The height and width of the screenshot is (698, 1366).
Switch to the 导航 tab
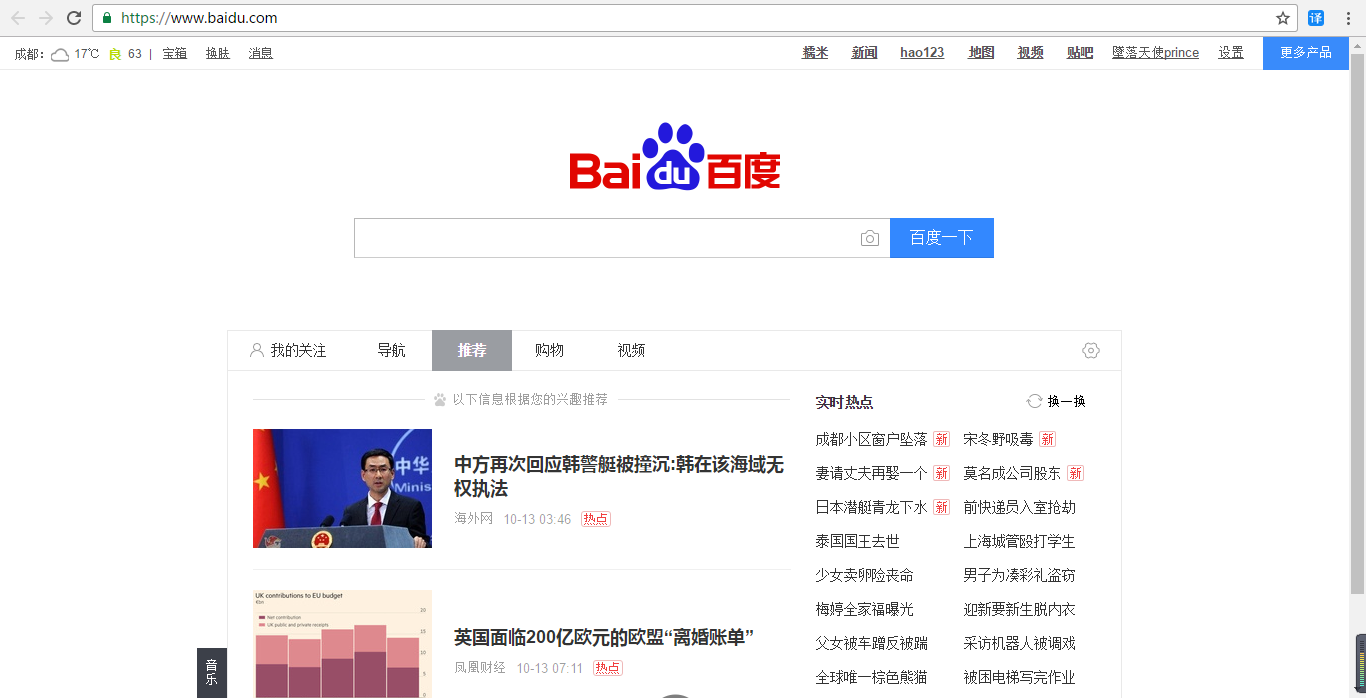[x=391, y=350]
